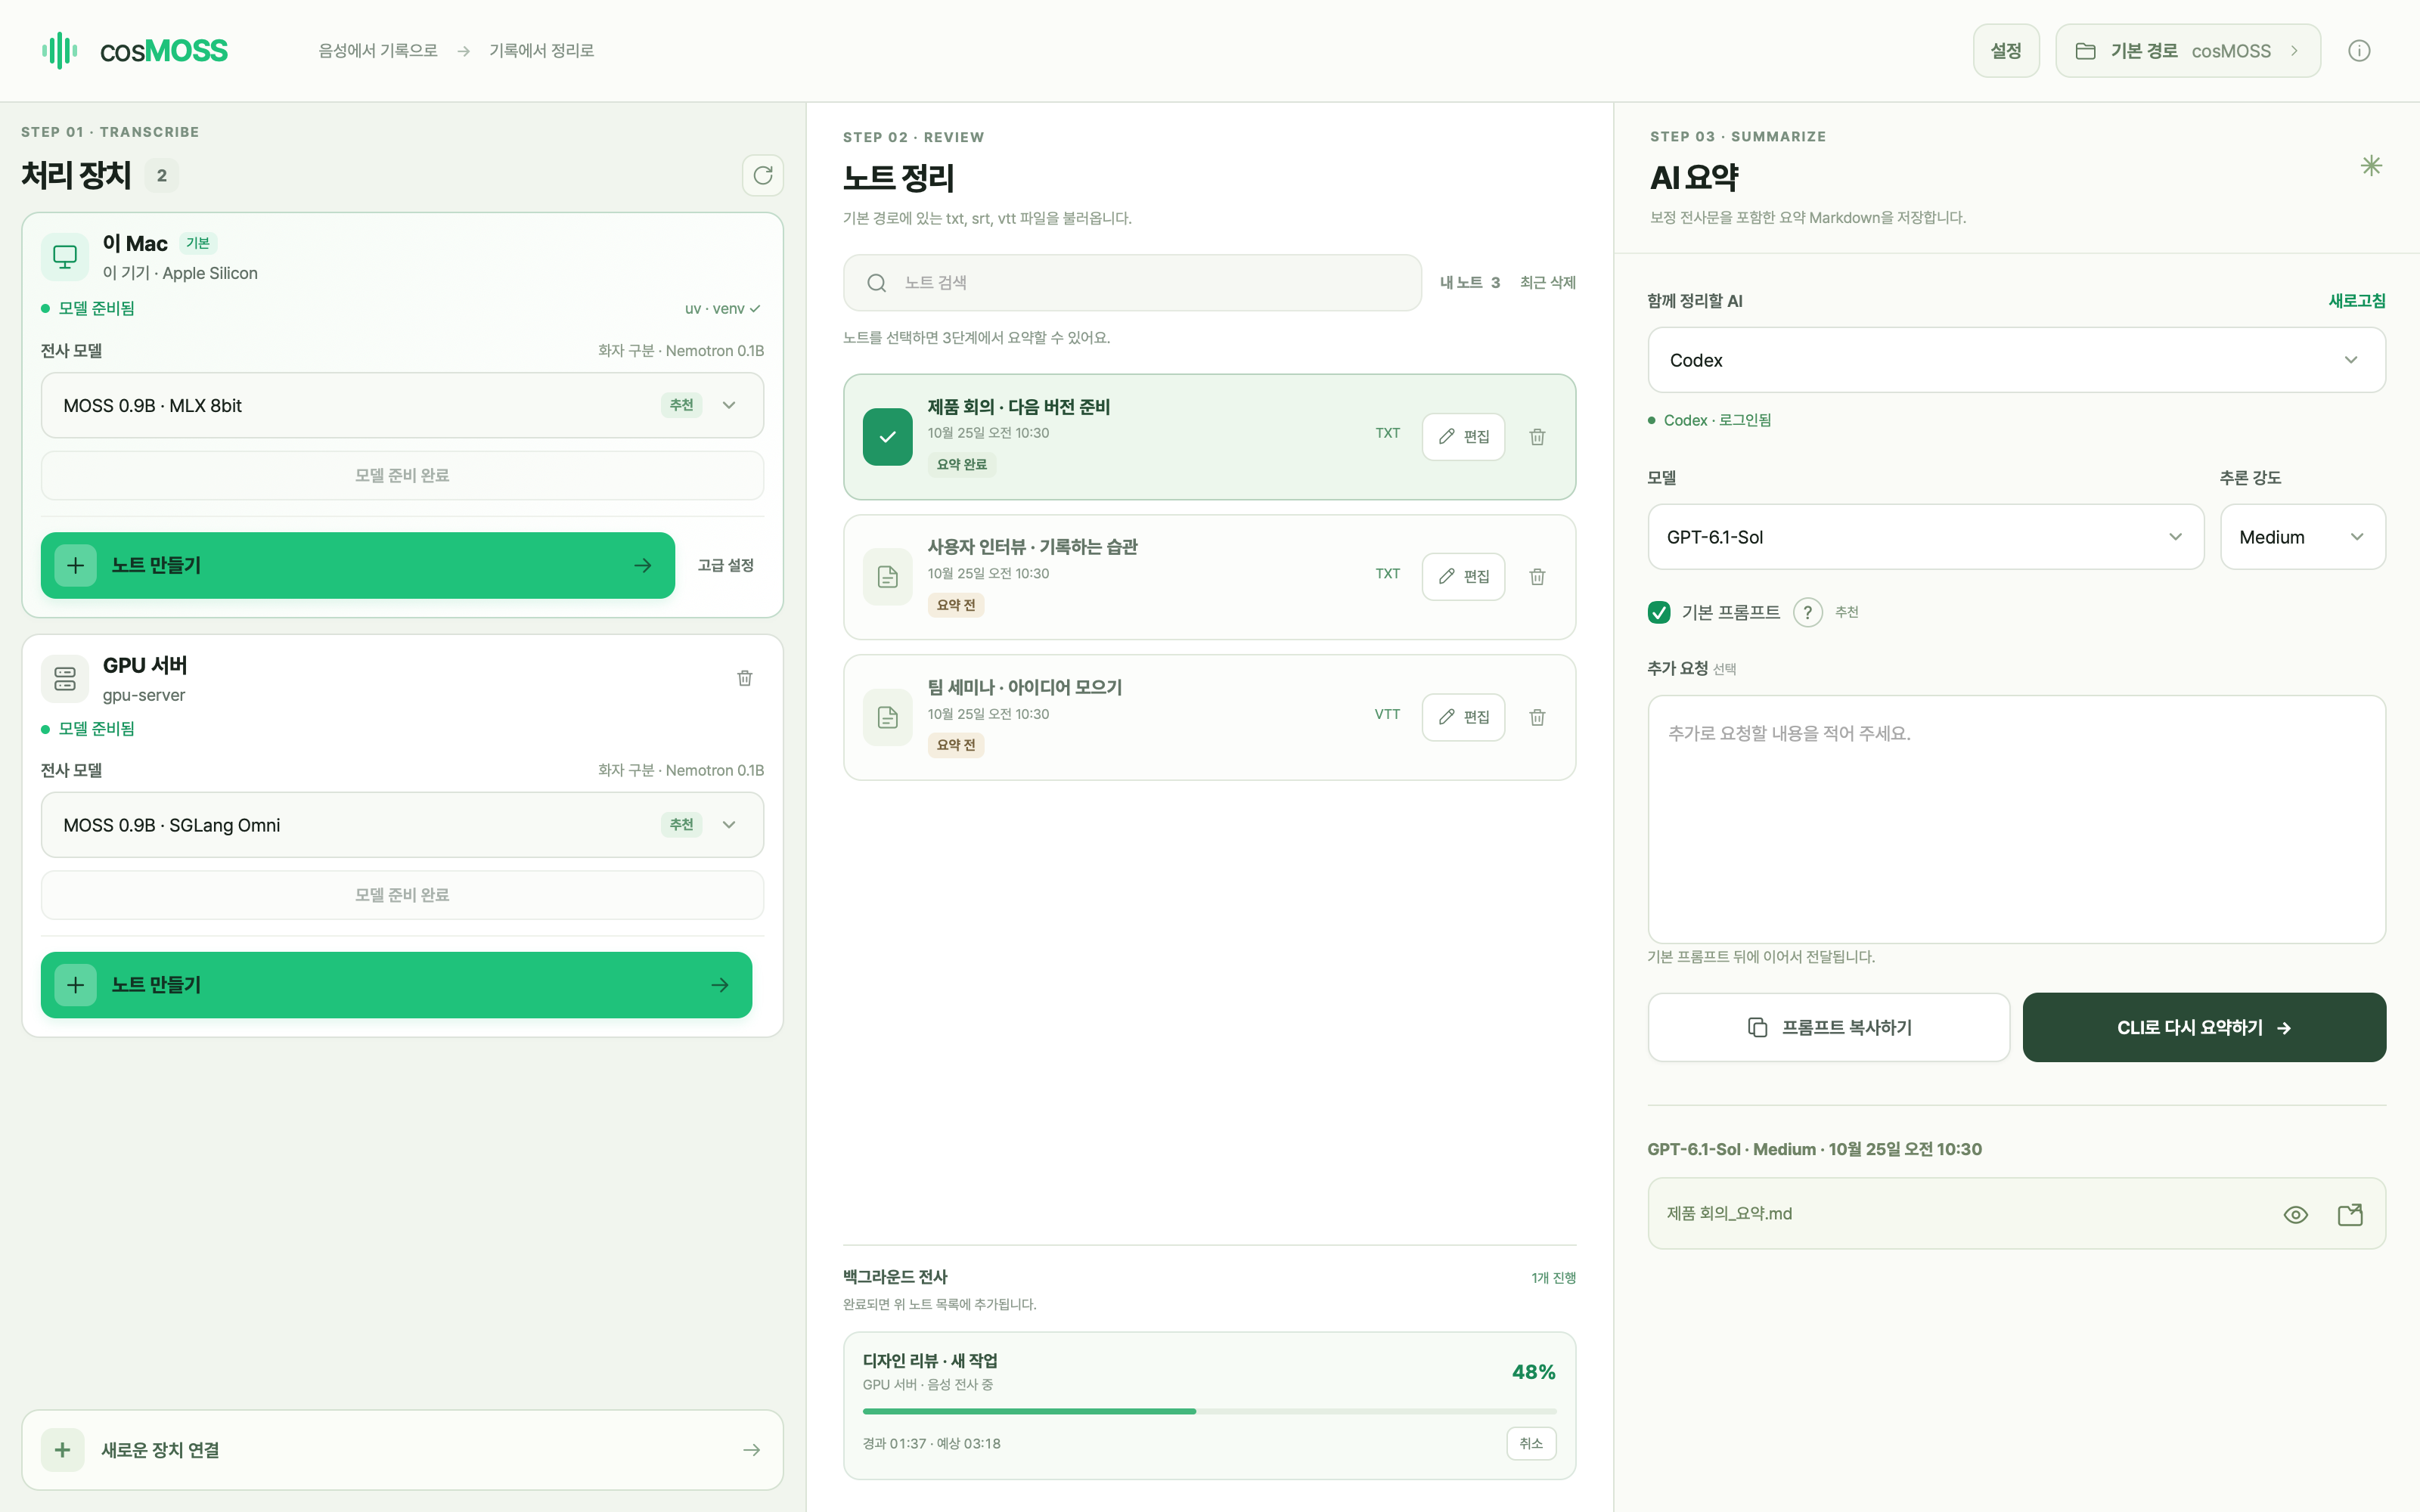This screenshot has height=1512, width=2420.
Task: Open the info icon in the header
Action: 2359,51
